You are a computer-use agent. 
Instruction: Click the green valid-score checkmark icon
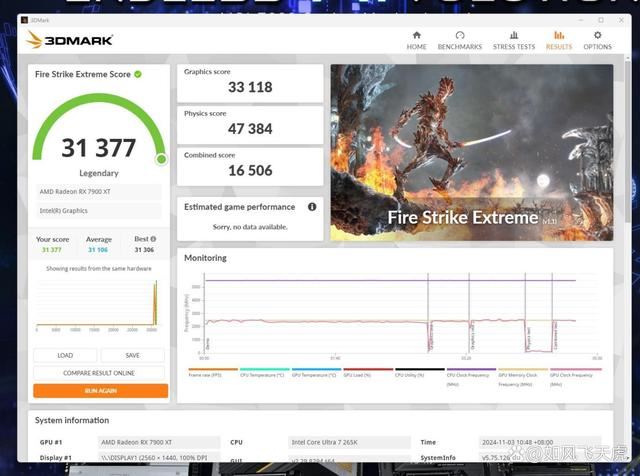pyautogui.click(x=138, y=74)
